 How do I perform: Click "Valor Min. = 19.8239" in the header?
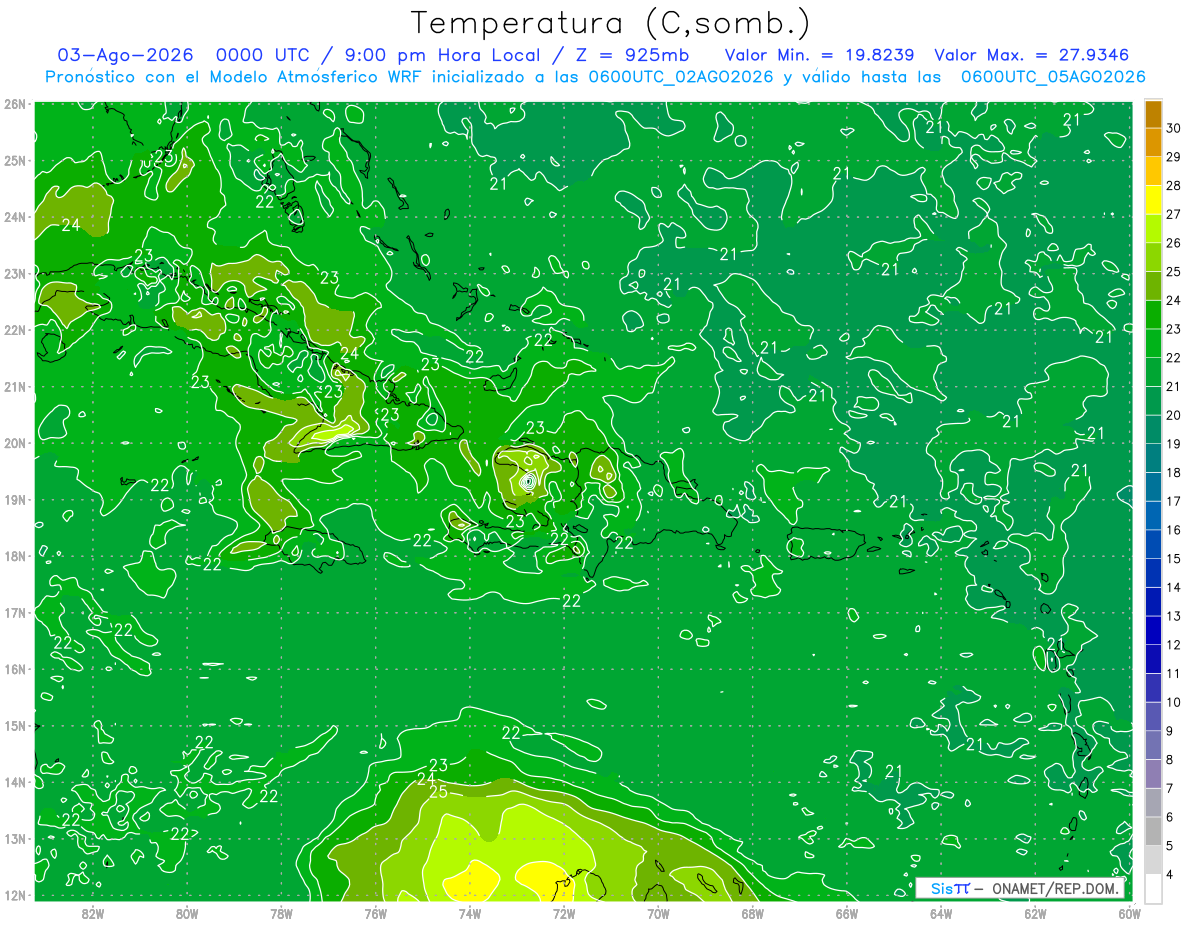coord(820,55)
